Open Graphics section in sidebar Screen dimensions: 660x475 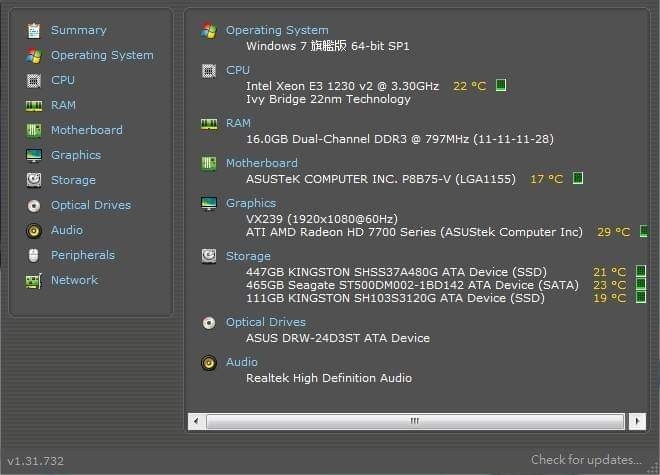[x=76, y=155]
